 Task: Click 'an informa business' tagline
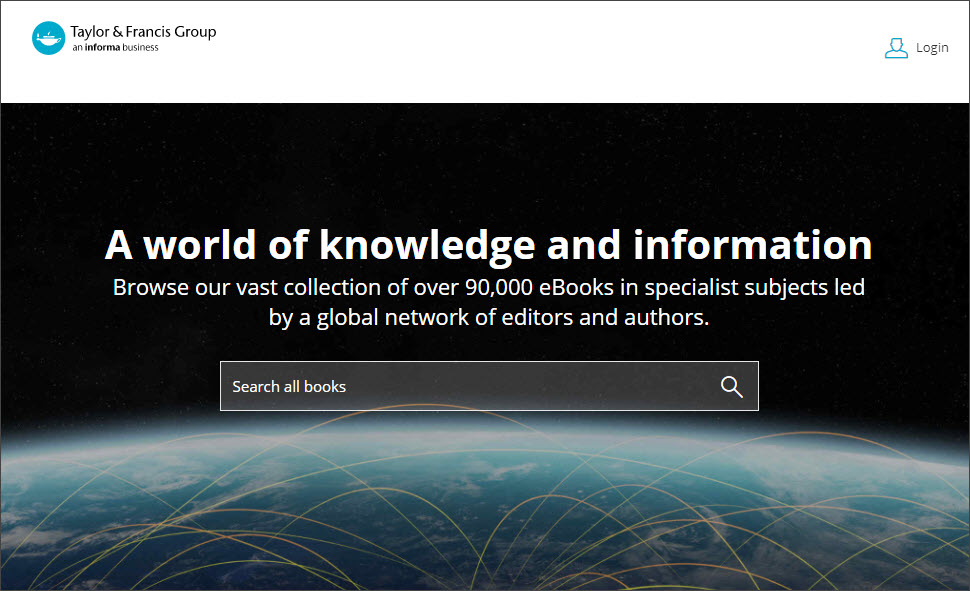116,48
